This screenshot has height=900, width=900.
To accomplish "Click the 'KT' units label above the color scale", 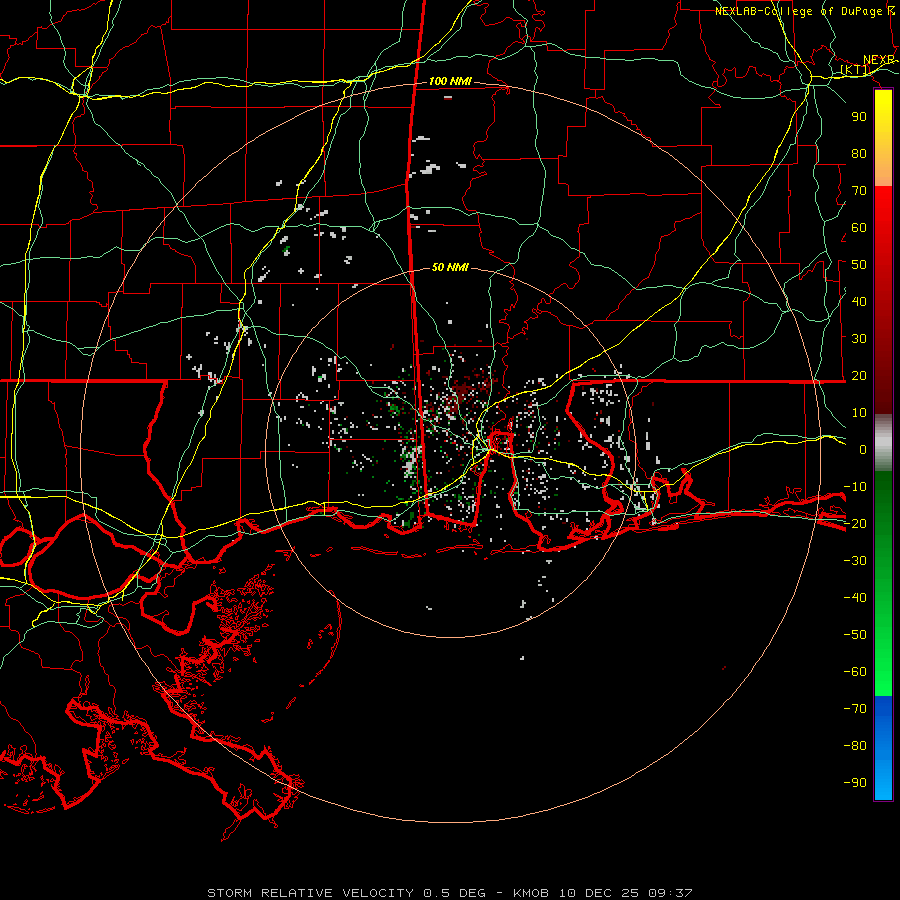I will [x=855, y=70].
